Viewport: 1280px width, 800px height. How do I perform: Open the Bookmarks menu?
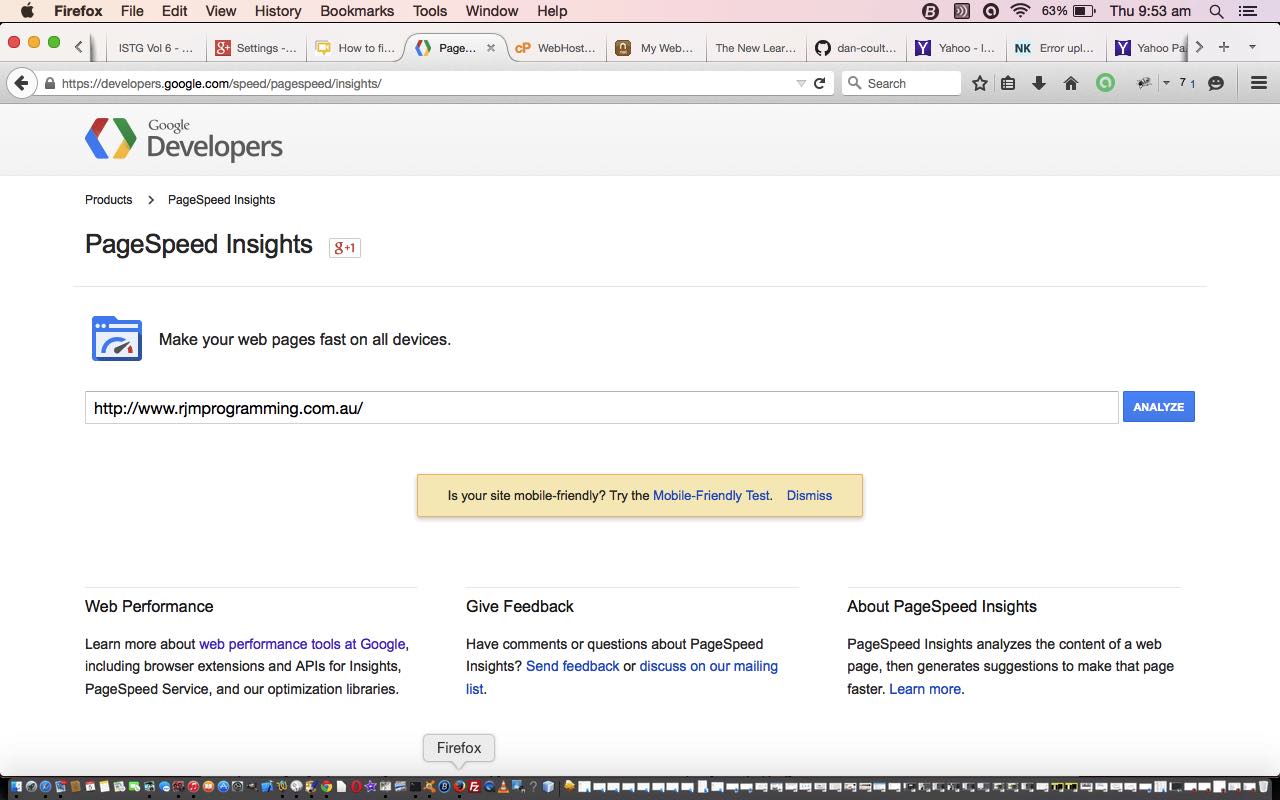358,11
